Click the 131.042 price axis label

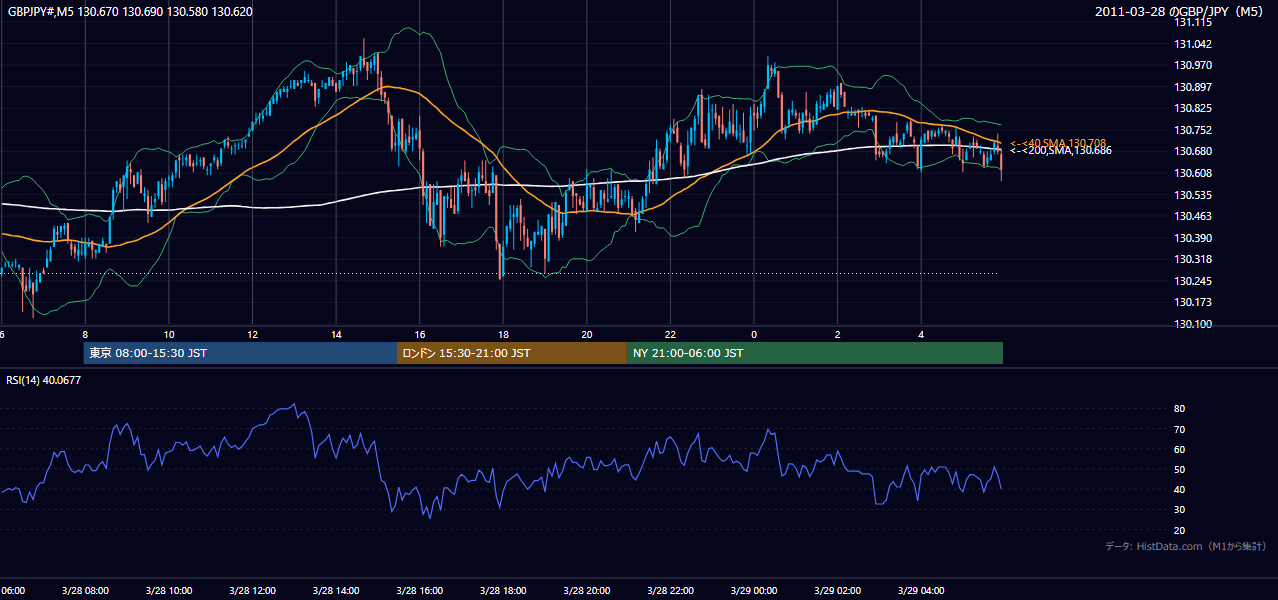pos(1192,44)
